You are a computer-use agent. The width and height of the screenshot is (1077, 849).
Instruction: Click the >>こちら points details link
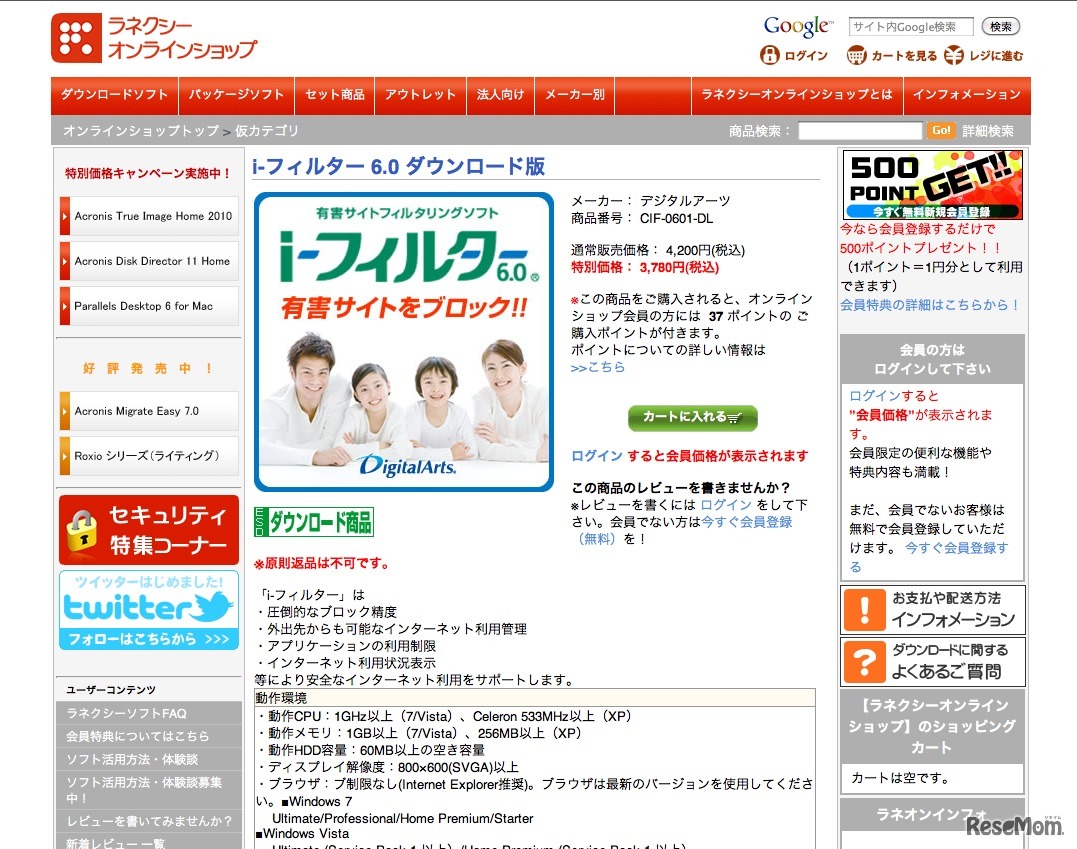[x=598, y=367]
